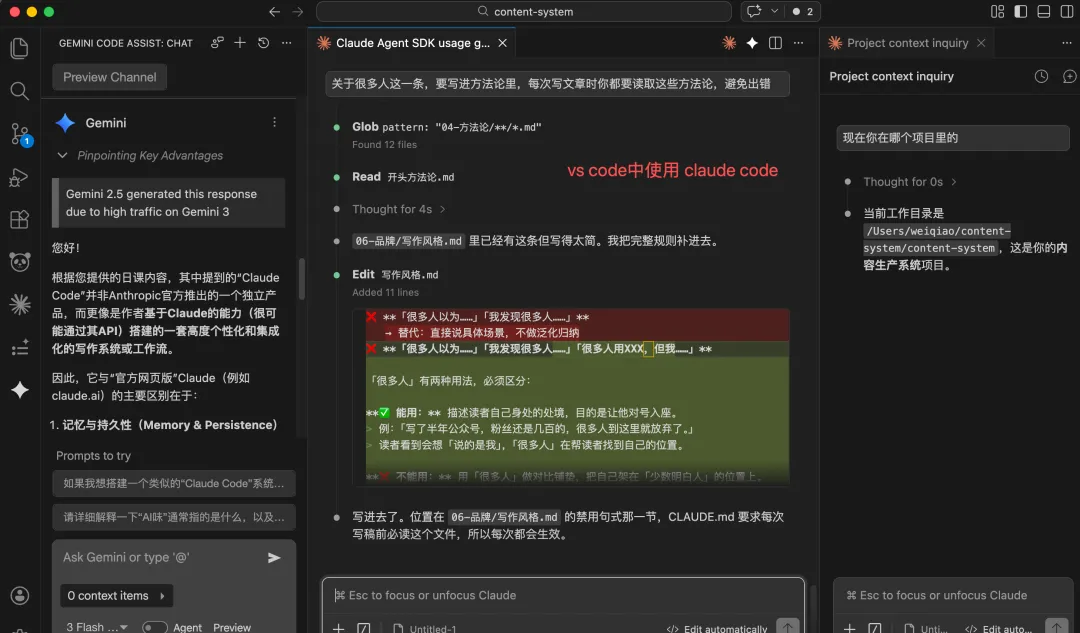Open session history in Project context inquiry

click(1041, 76)
